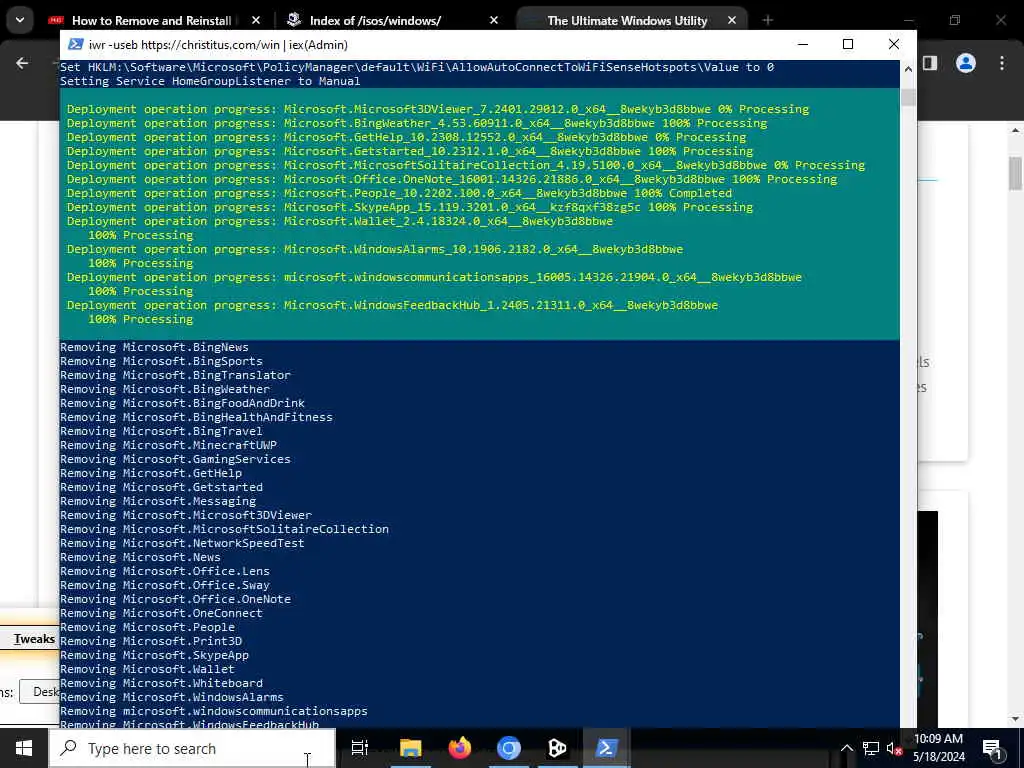Open the notification center icon
The width and height of the screenshot is (1024, 768).
click(x=992, y=749)
